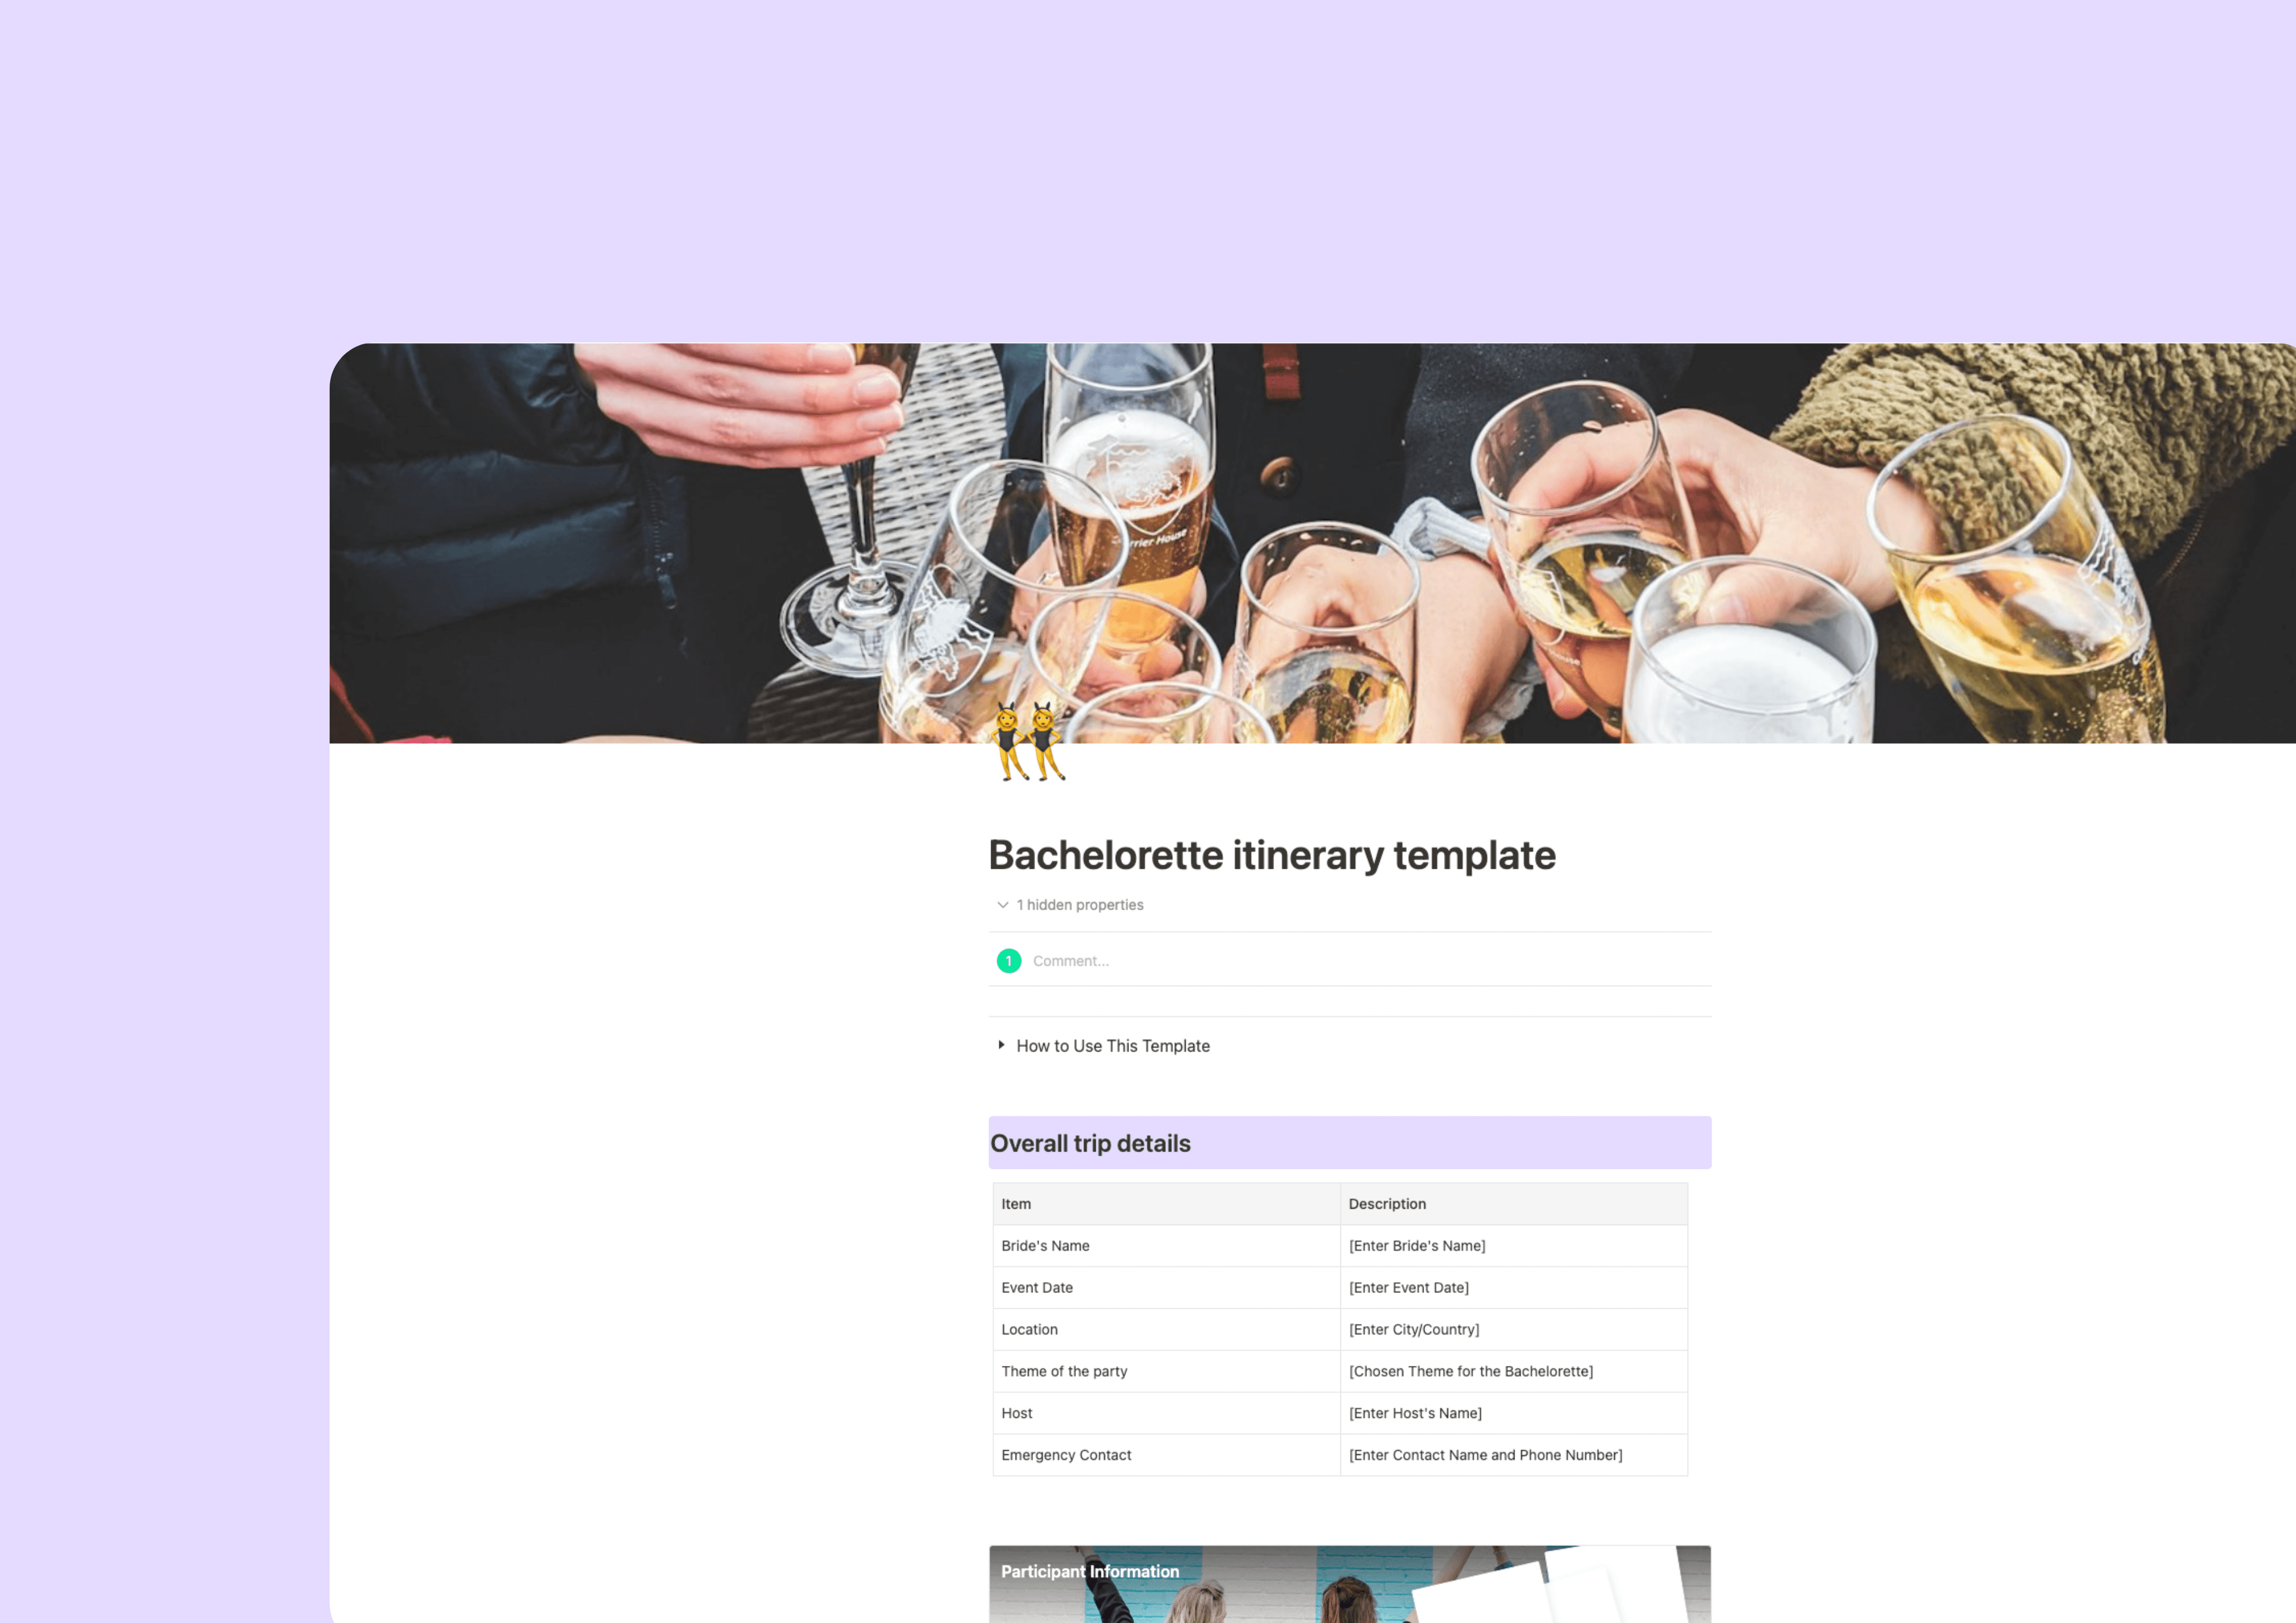Click the green comment avatar circle
2296x1623 pixels.
pyautogui.click(x=1009, y=961)
